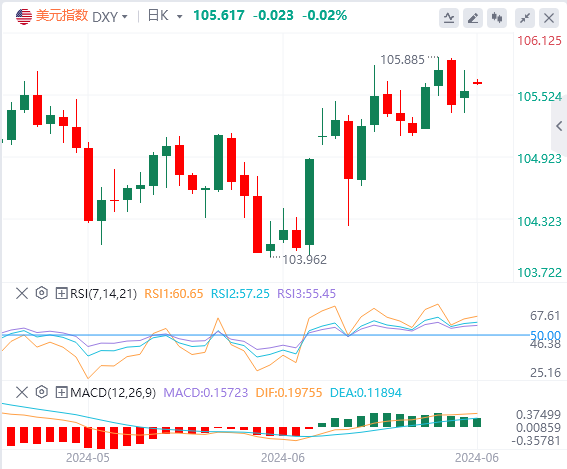Toggle the RSI panel plus box

(61, 293)
